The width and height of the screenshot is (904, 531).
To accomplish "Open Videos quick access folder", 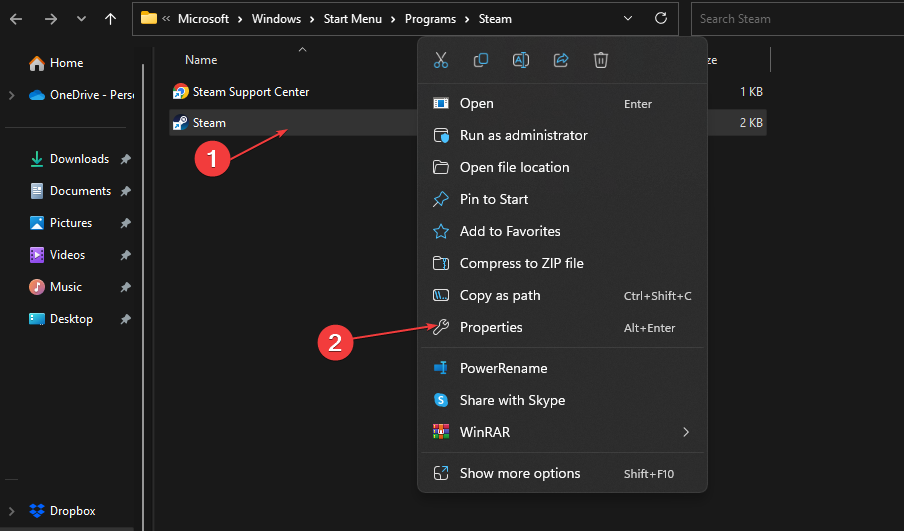I will click(x=57, y=255).
